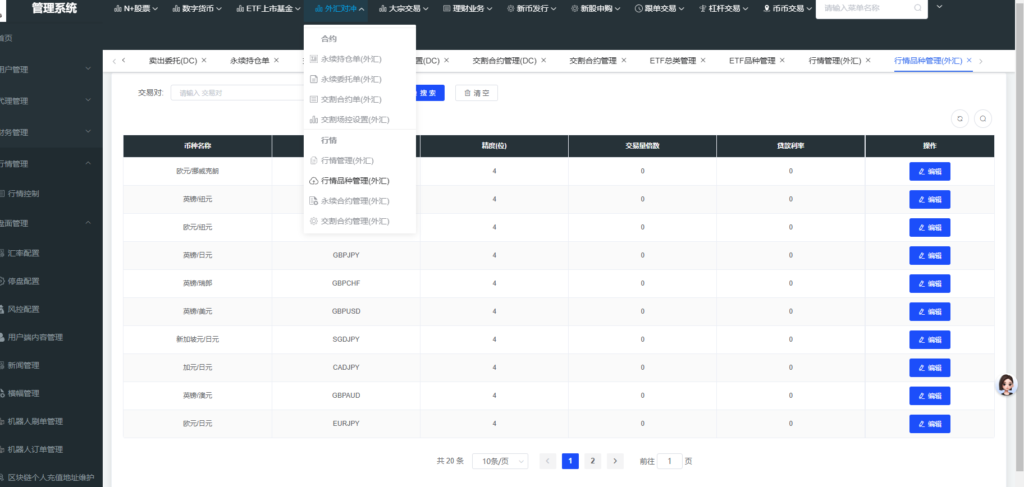Close the 行情管理(外汇) tab

pyautogui.click(x=868, y=60)
